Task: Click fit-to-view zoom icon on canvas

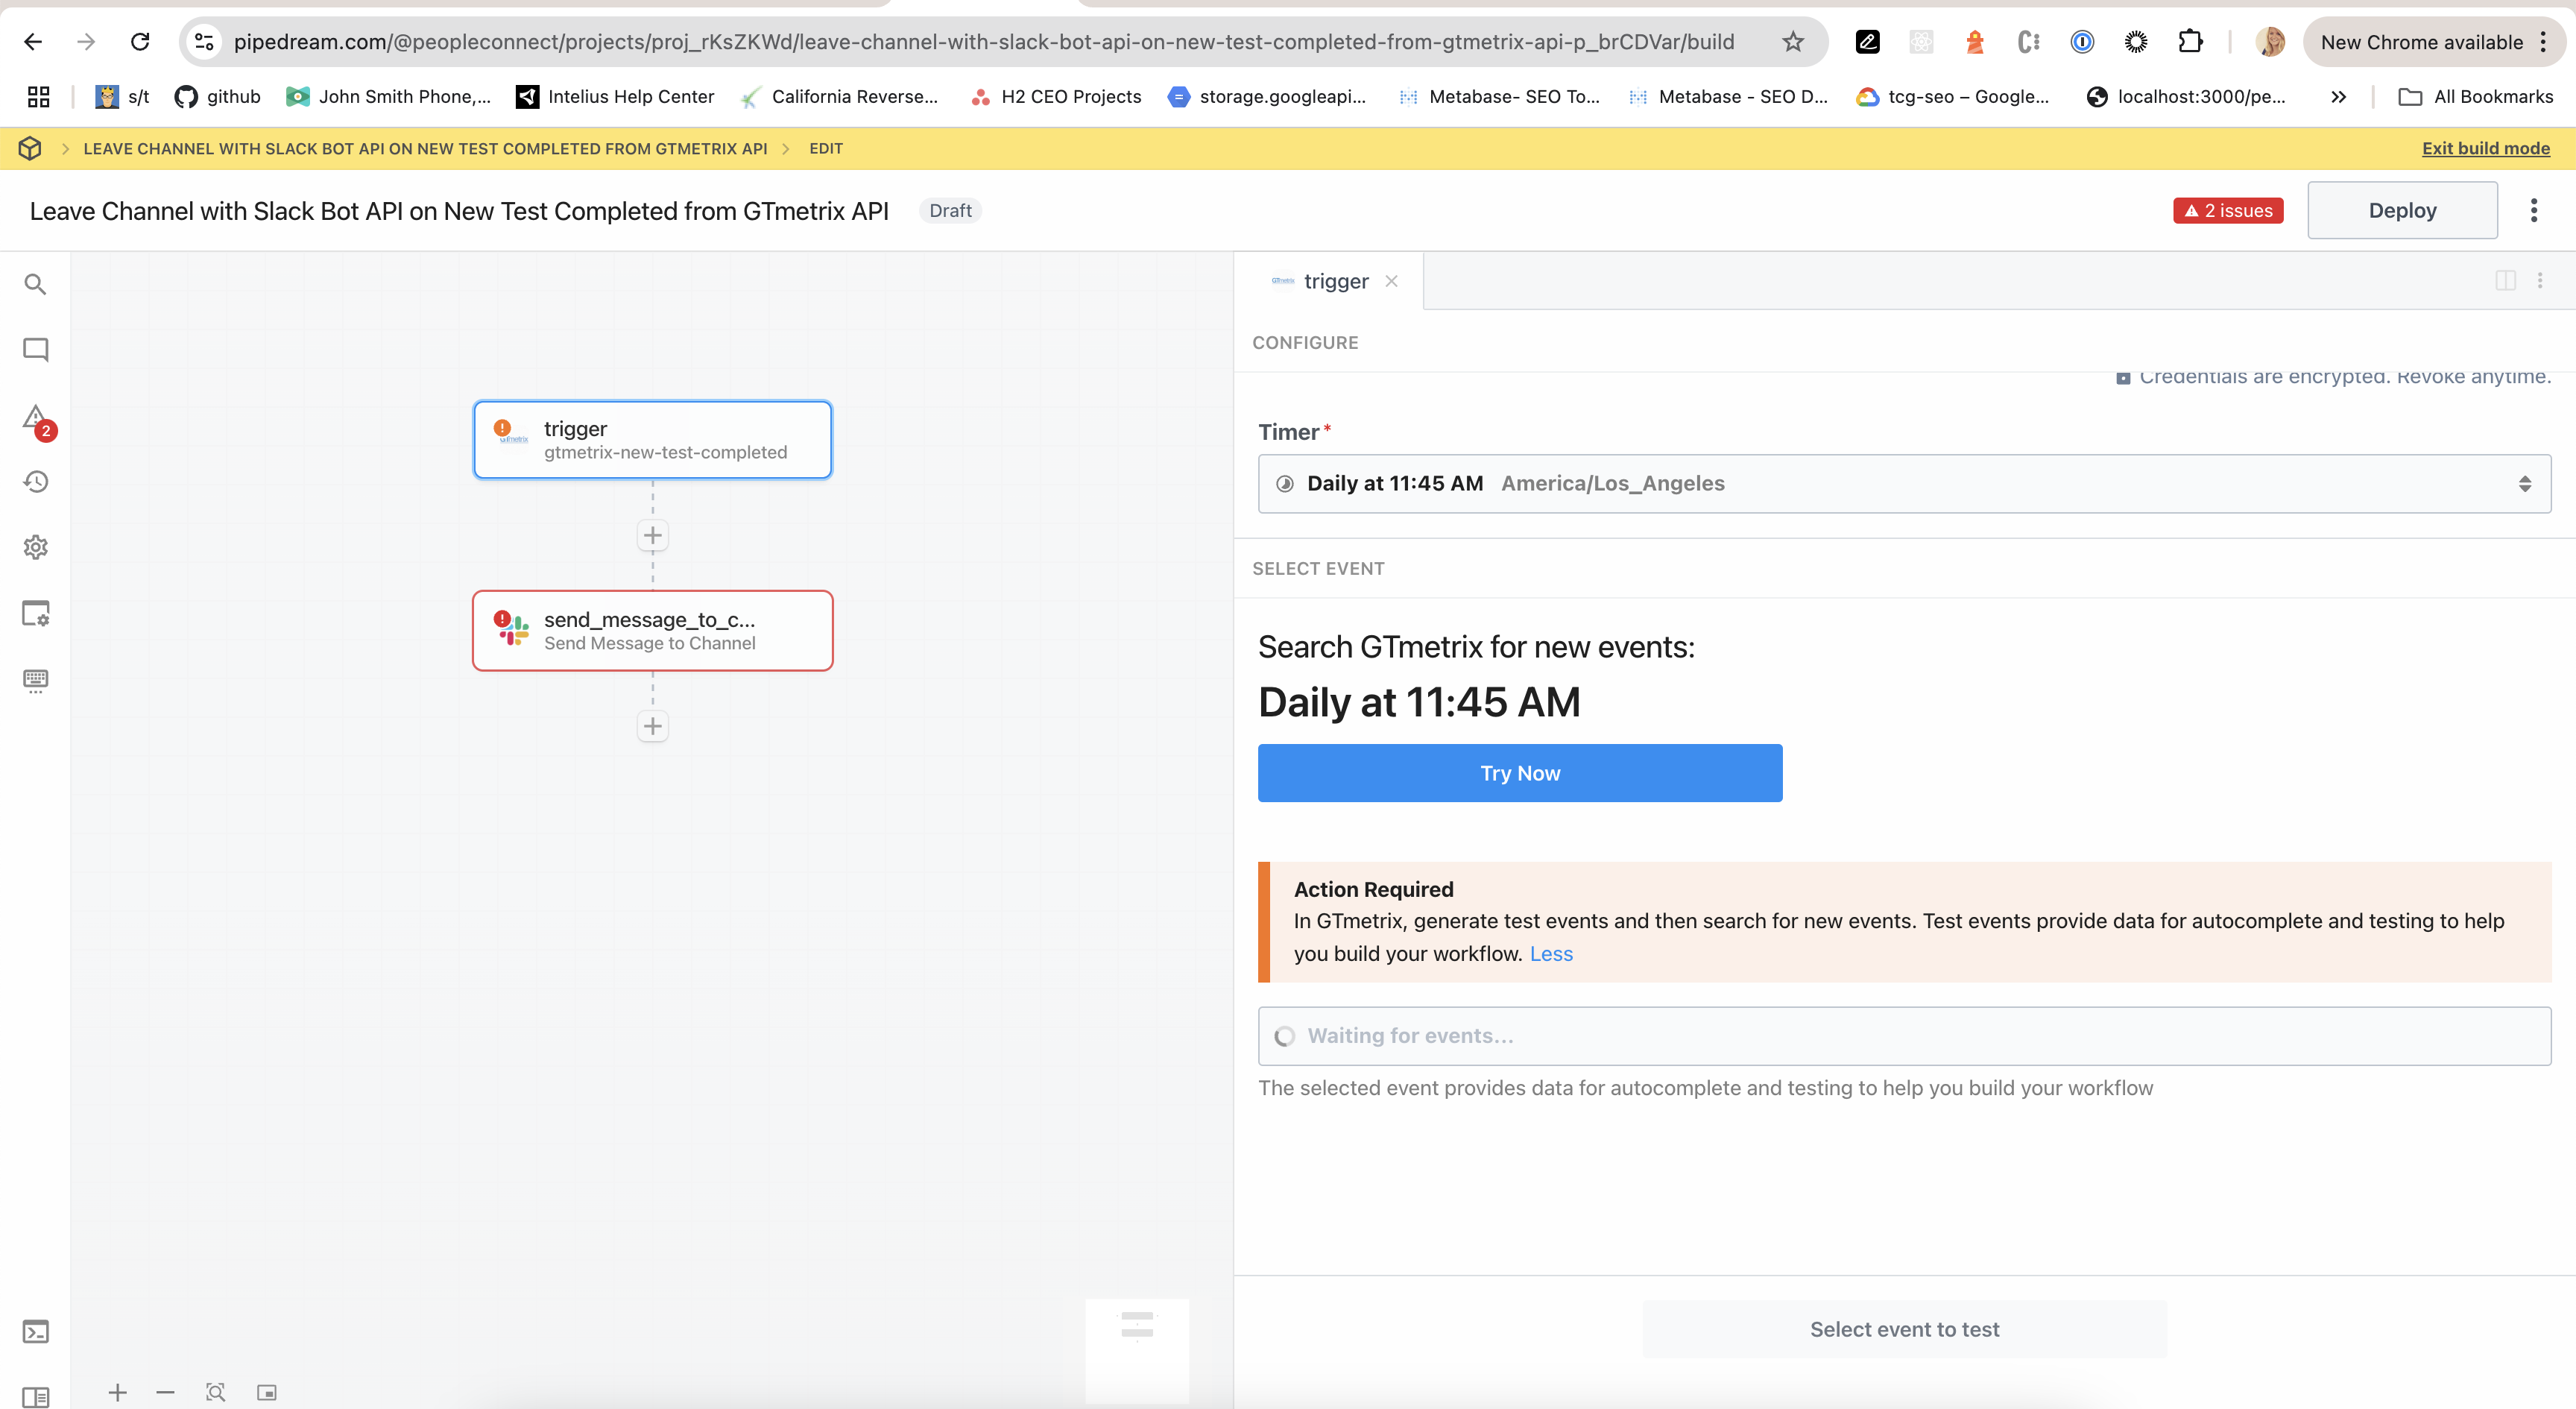Action: point(215,1393)
